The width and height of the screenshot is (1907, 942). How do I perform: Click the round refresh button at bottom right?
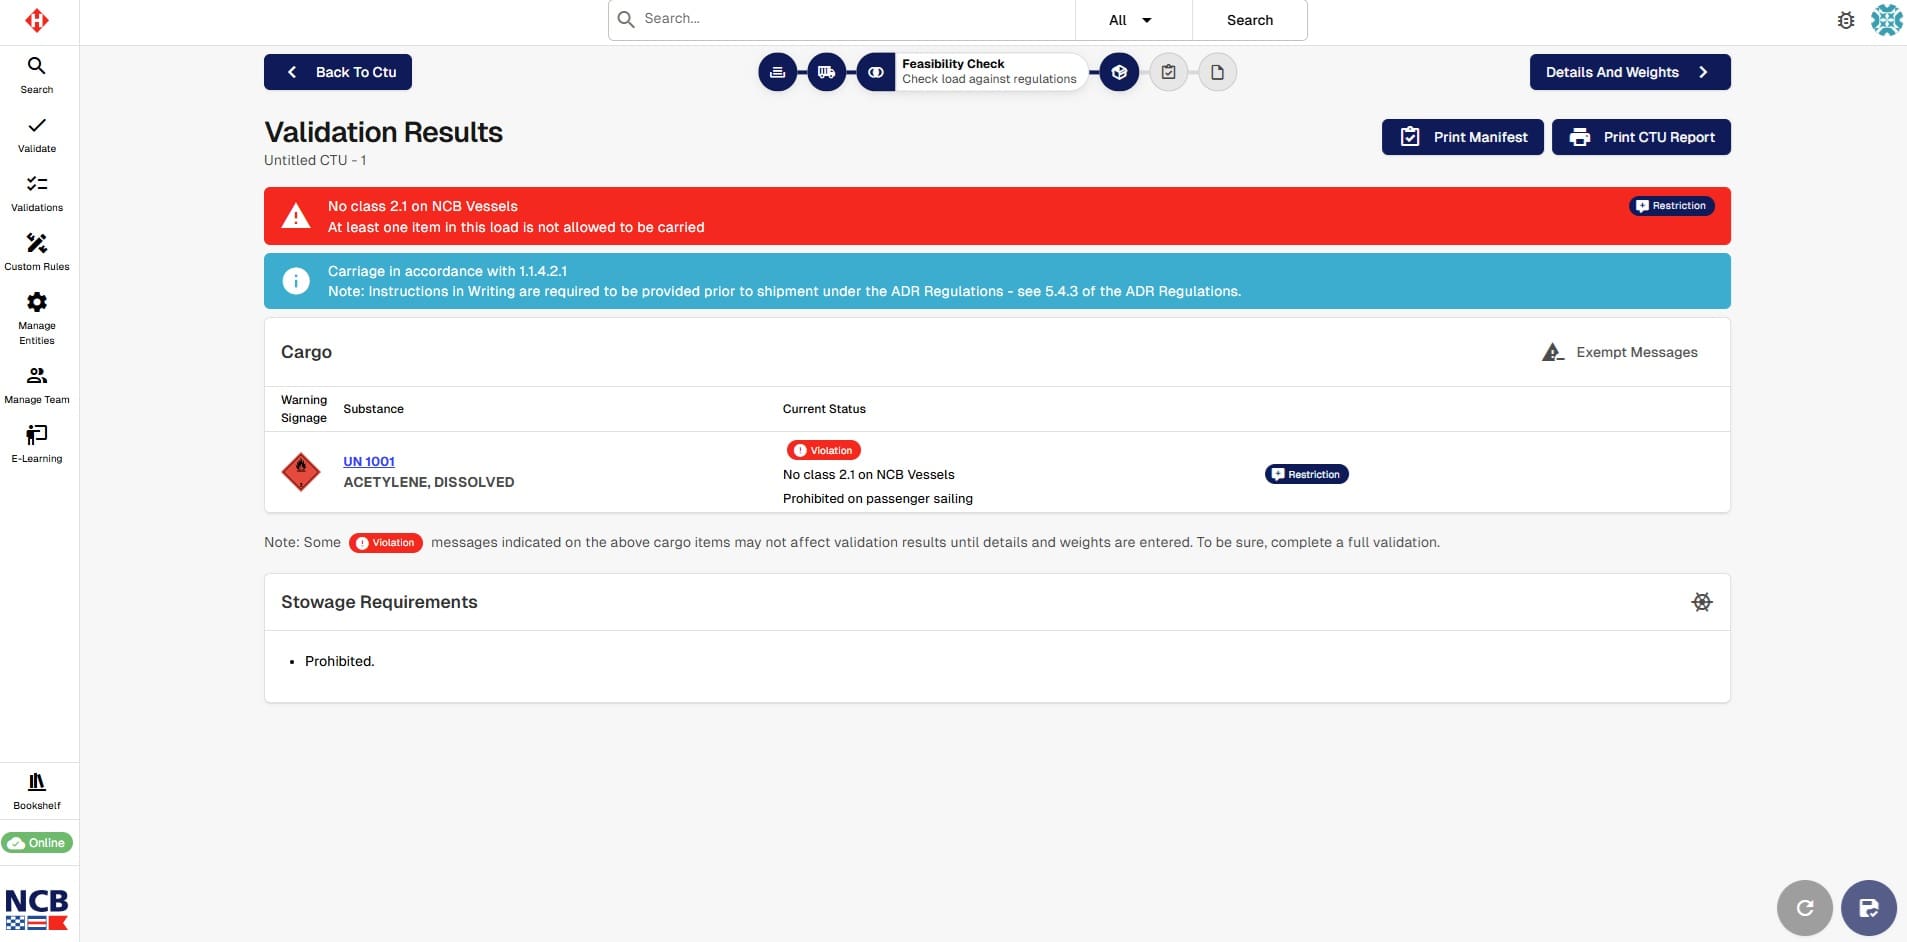1804,908
